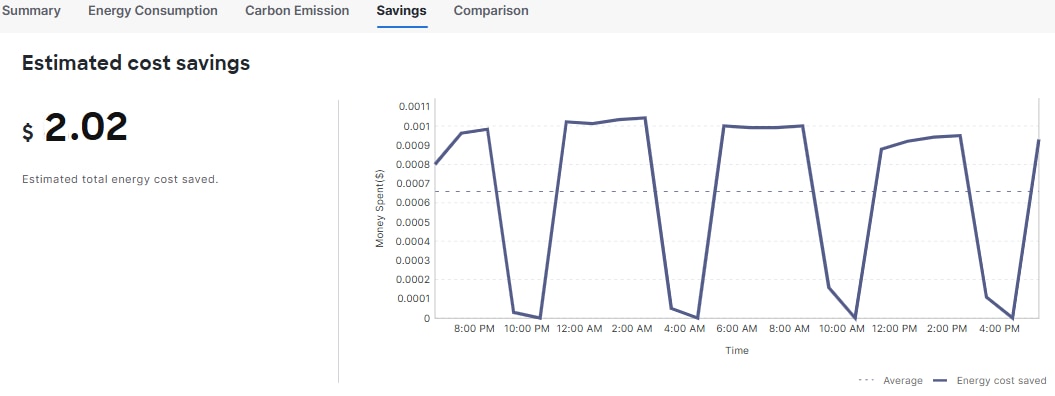Click the 0.001 y-axis value

click(x=416, y=126)
